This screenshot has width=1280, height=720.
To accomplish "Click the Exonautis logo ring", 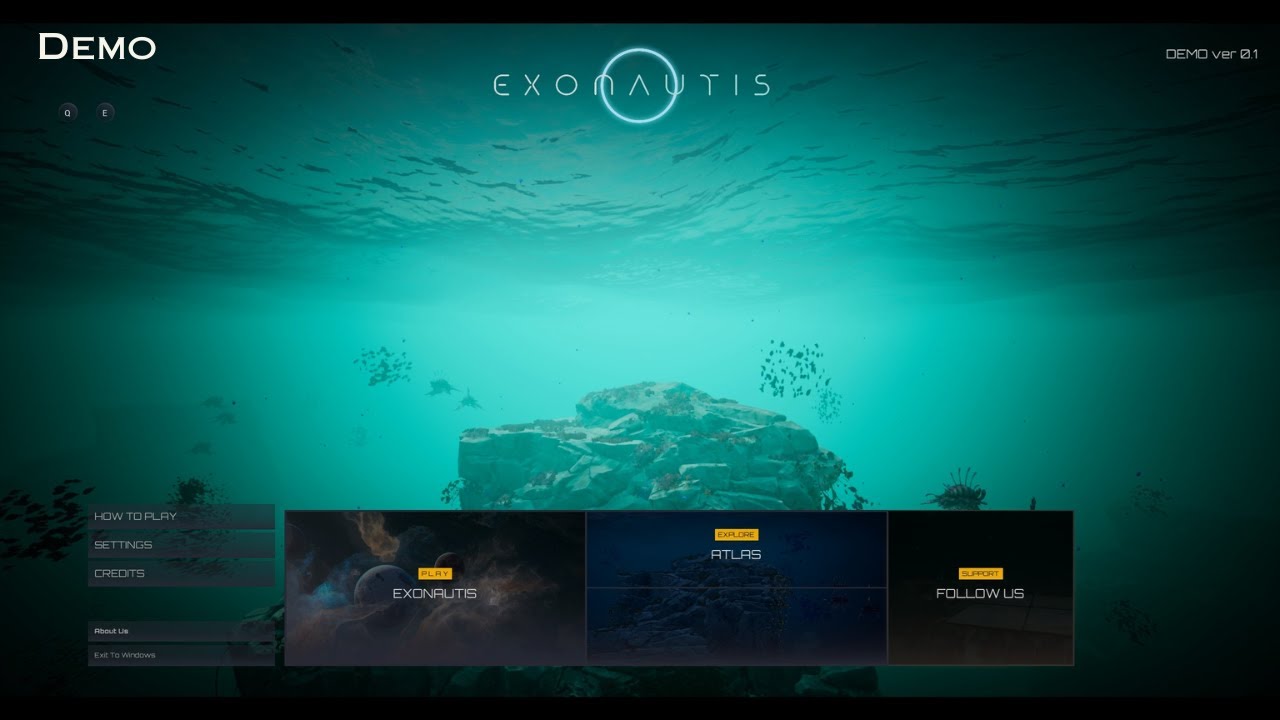I will 640,85.
